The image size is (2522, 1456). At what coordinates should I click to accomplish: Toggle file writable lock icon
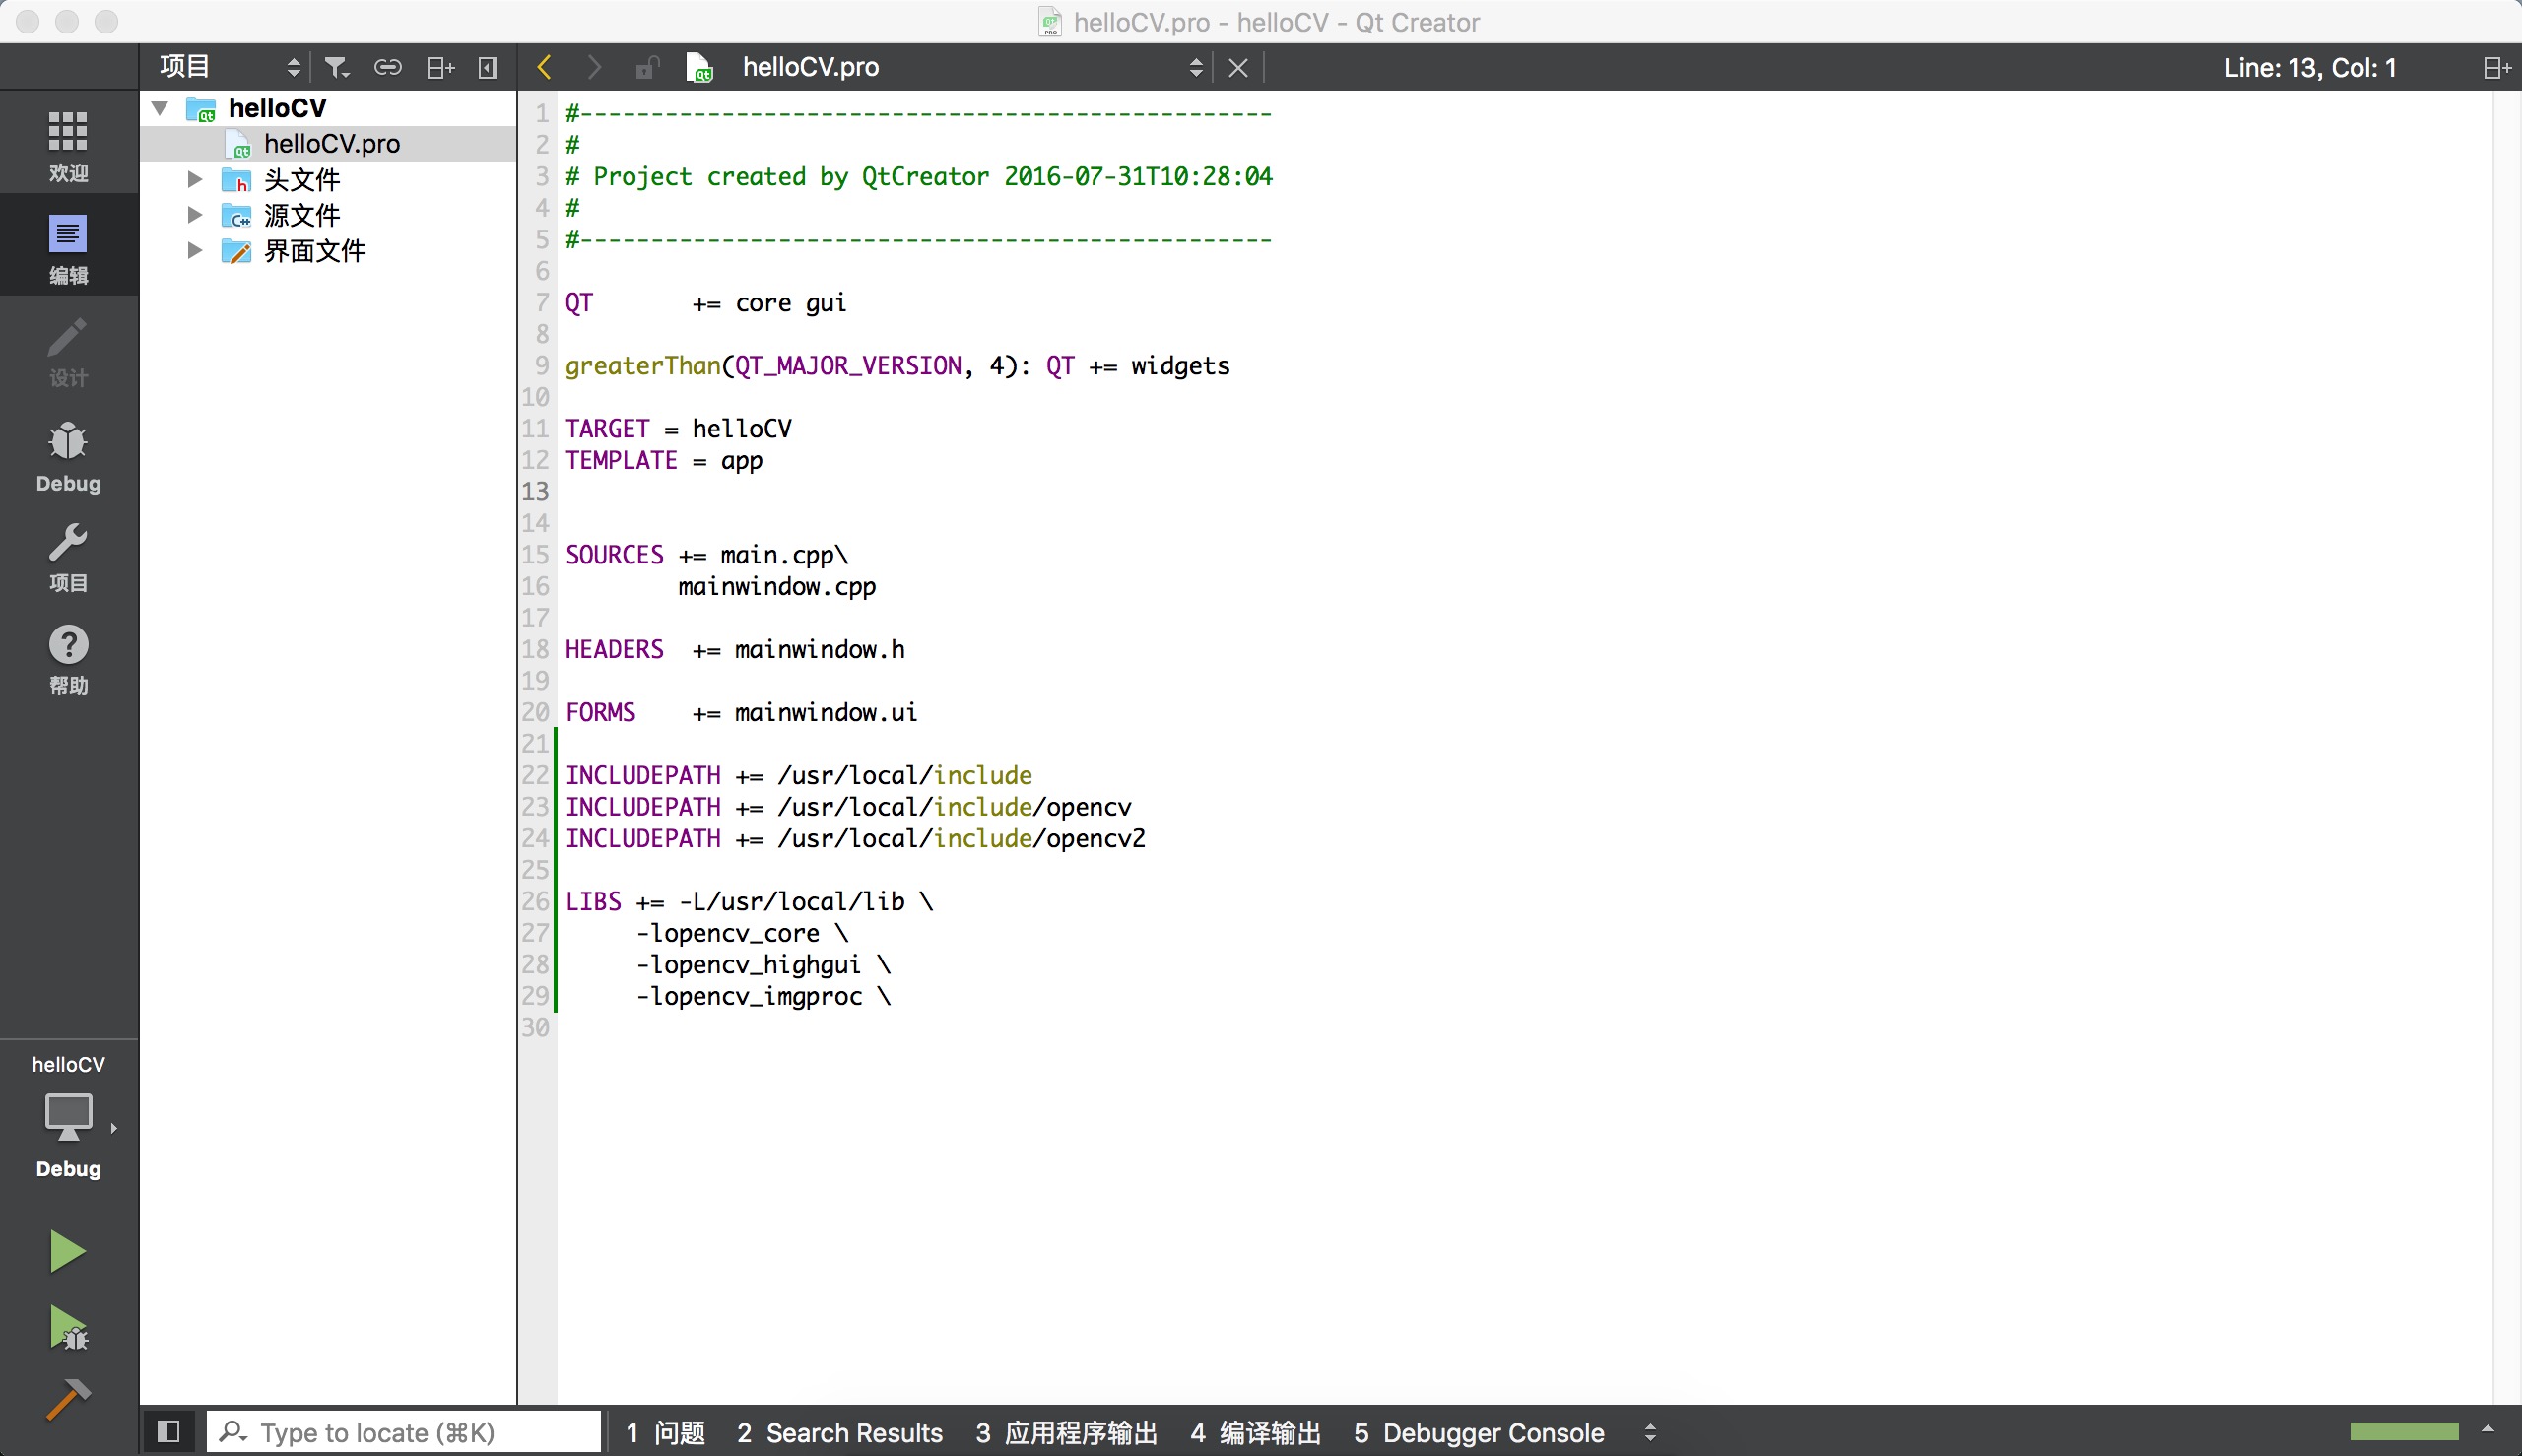click(647, 67)
